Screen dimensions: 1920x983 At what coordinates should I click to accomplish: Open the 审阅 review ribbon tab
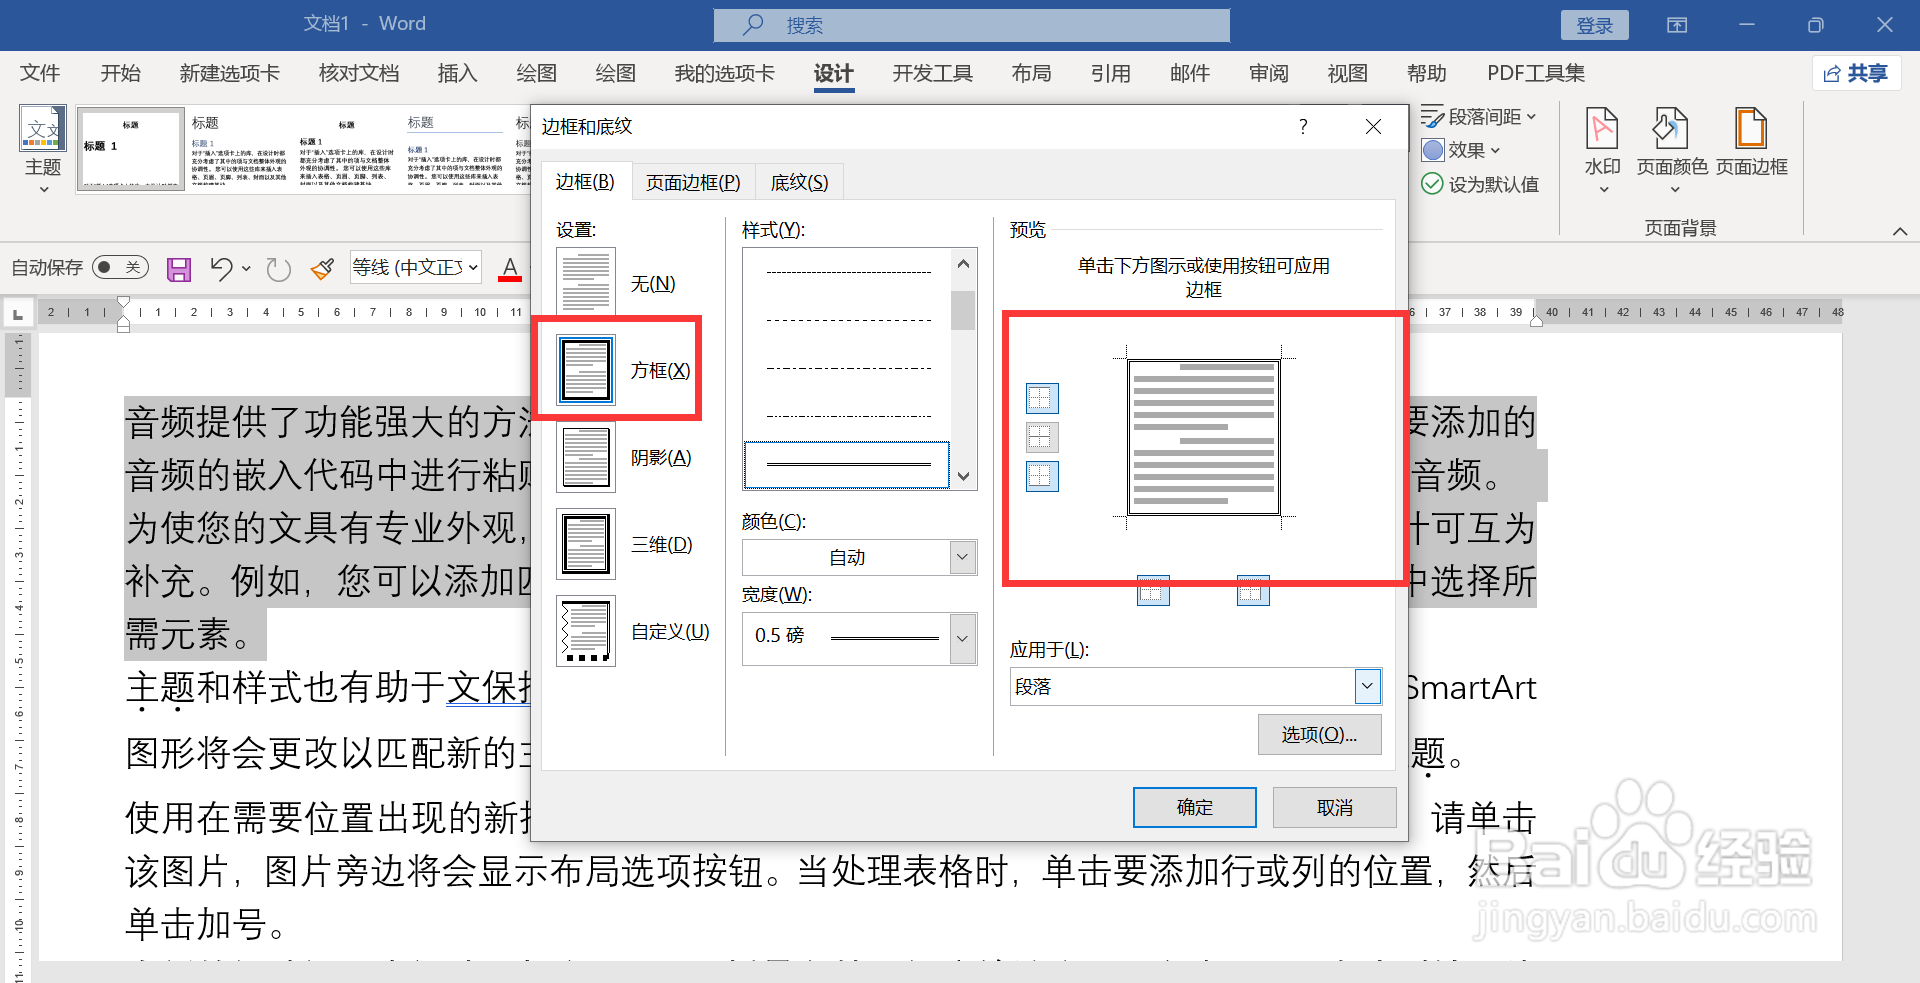point(1269,73)
